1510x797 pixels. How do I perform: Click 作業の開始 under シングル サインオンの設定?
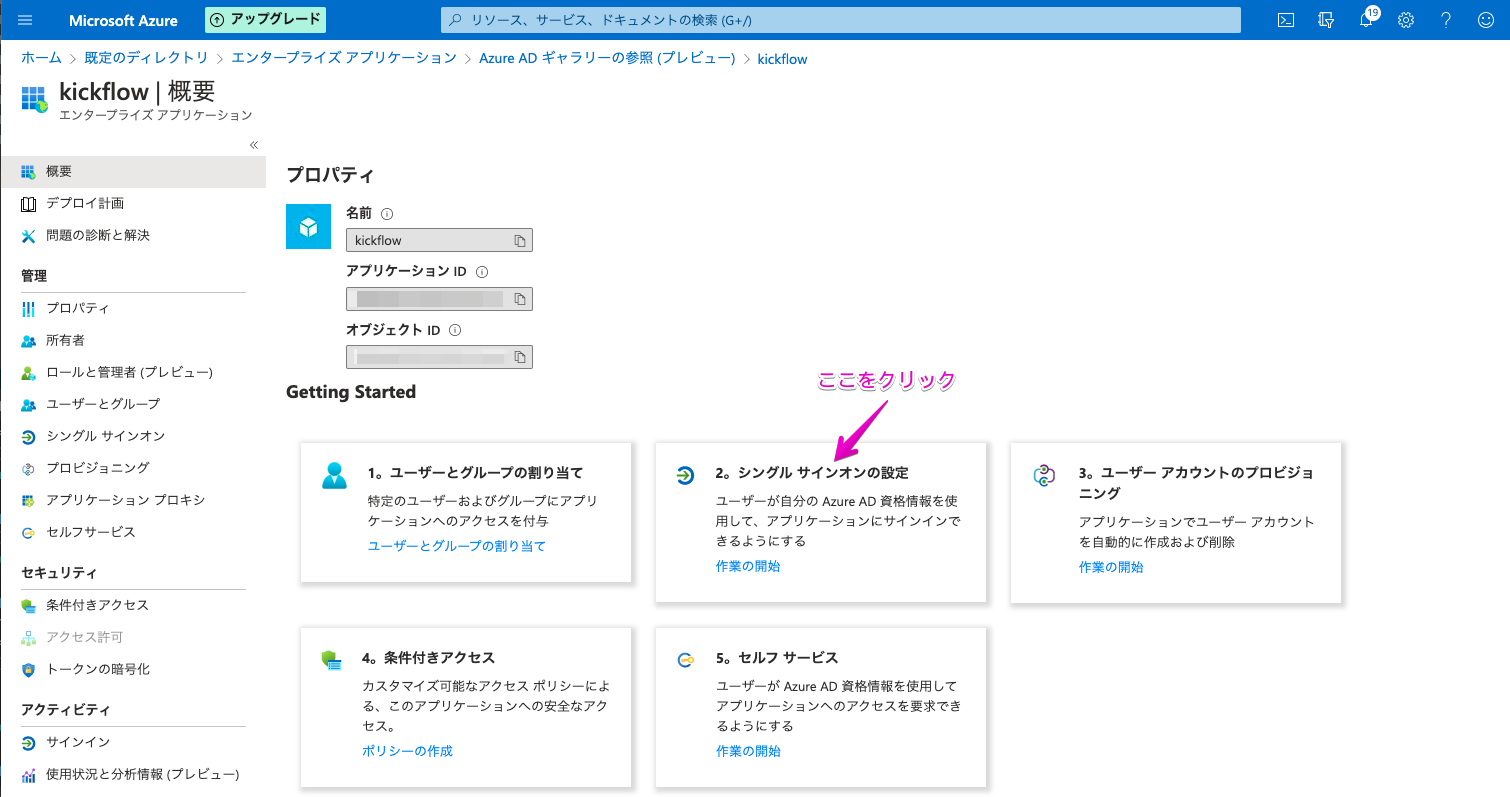click(x=748, y=567)
